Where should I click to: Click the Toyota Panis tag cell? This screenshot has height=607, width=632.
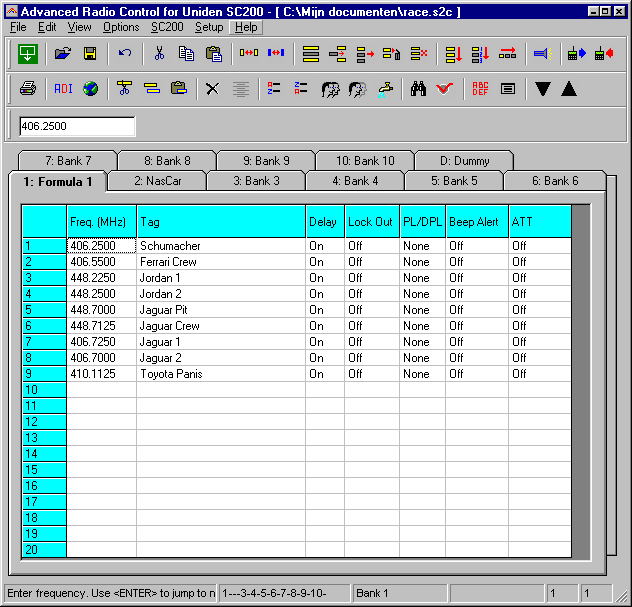point(221,374)
